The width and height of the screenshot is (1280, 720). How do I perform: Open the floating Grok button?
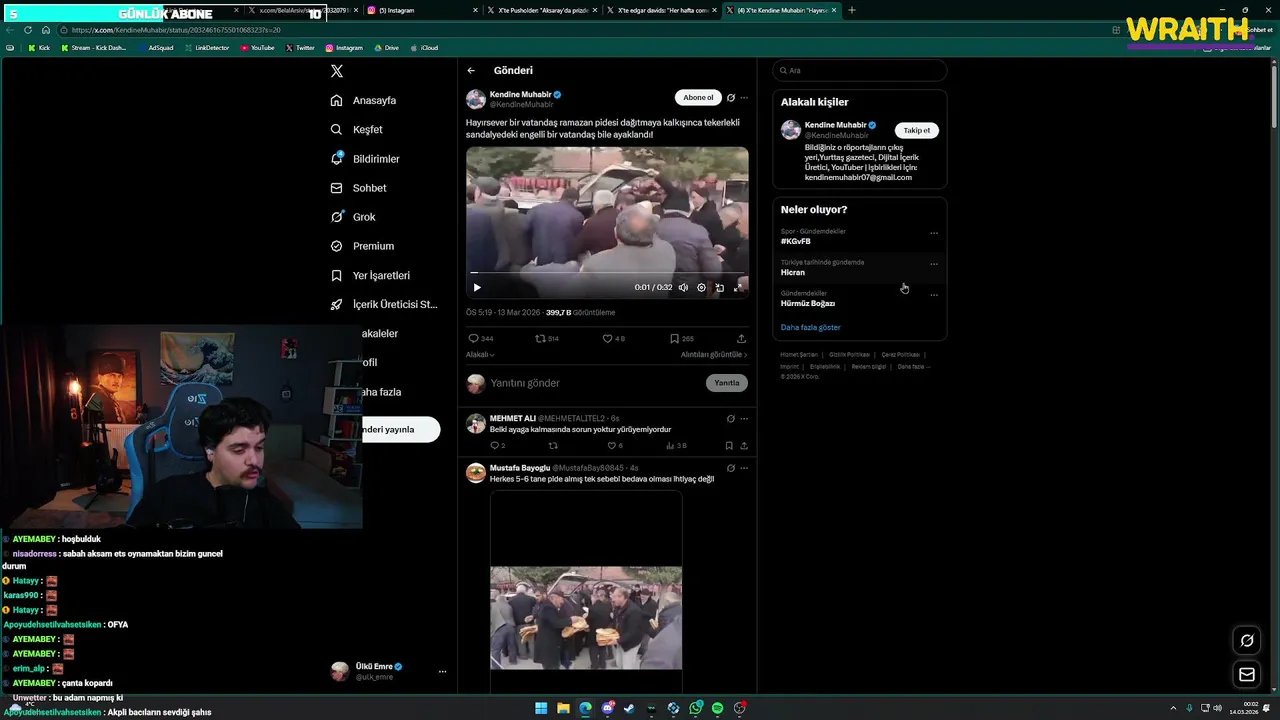point(1247,641)
